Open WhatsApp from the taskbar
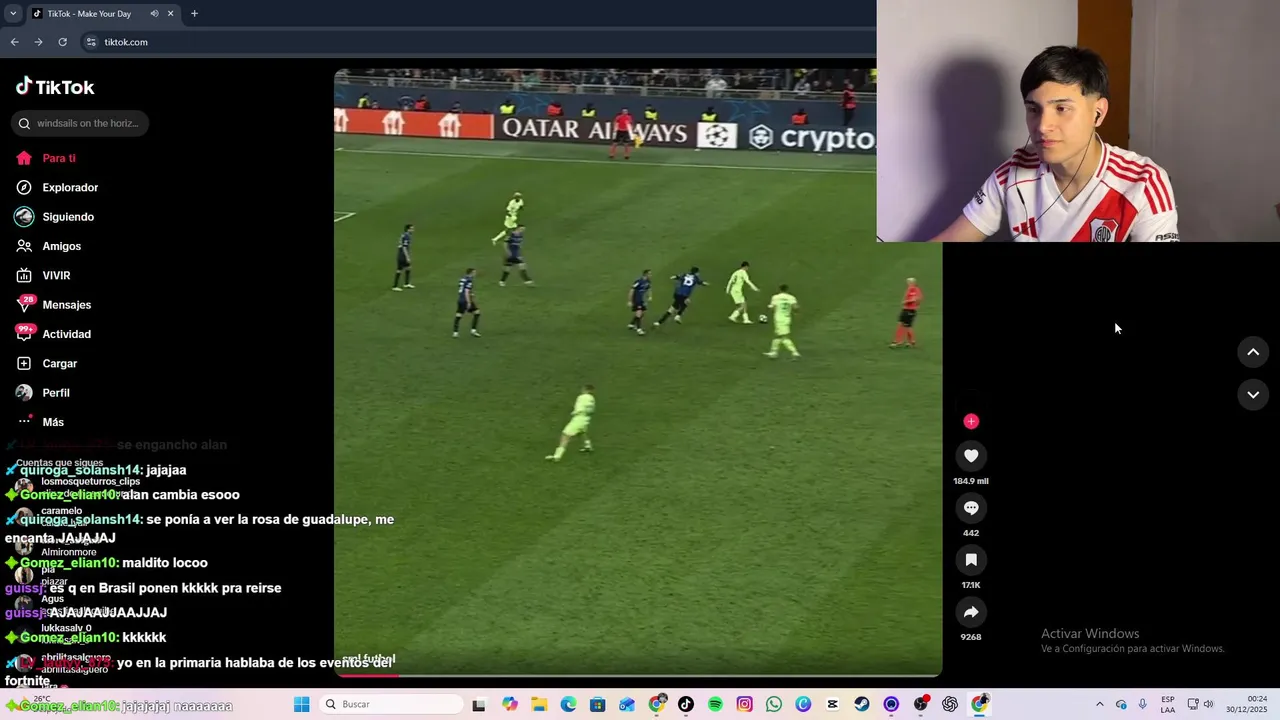 774,704
